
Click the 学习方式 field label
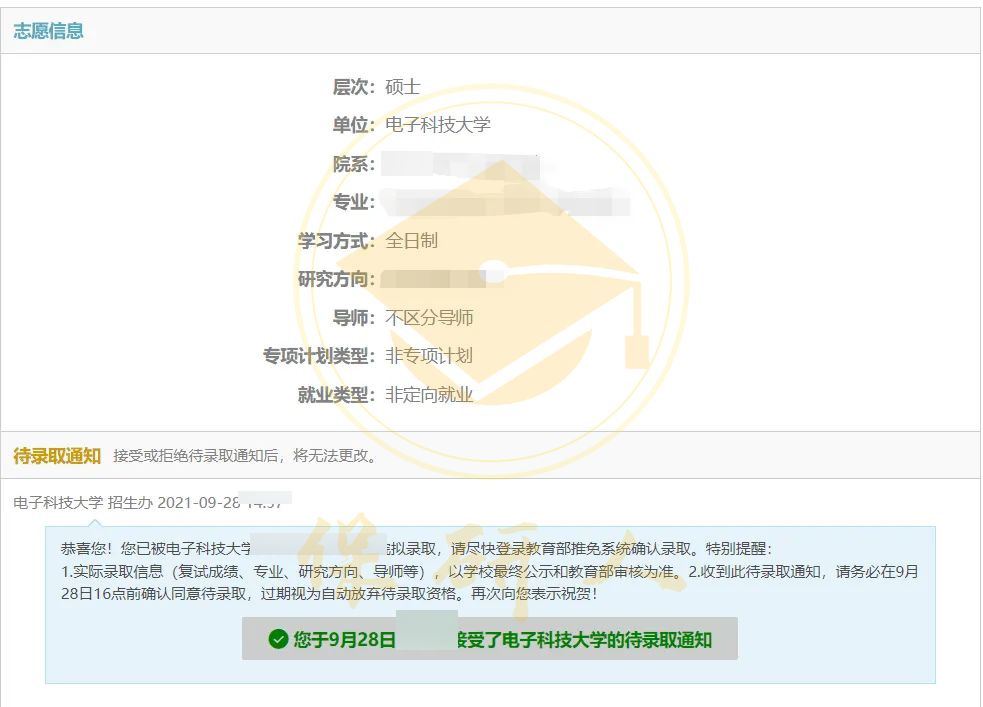(336, 241)
